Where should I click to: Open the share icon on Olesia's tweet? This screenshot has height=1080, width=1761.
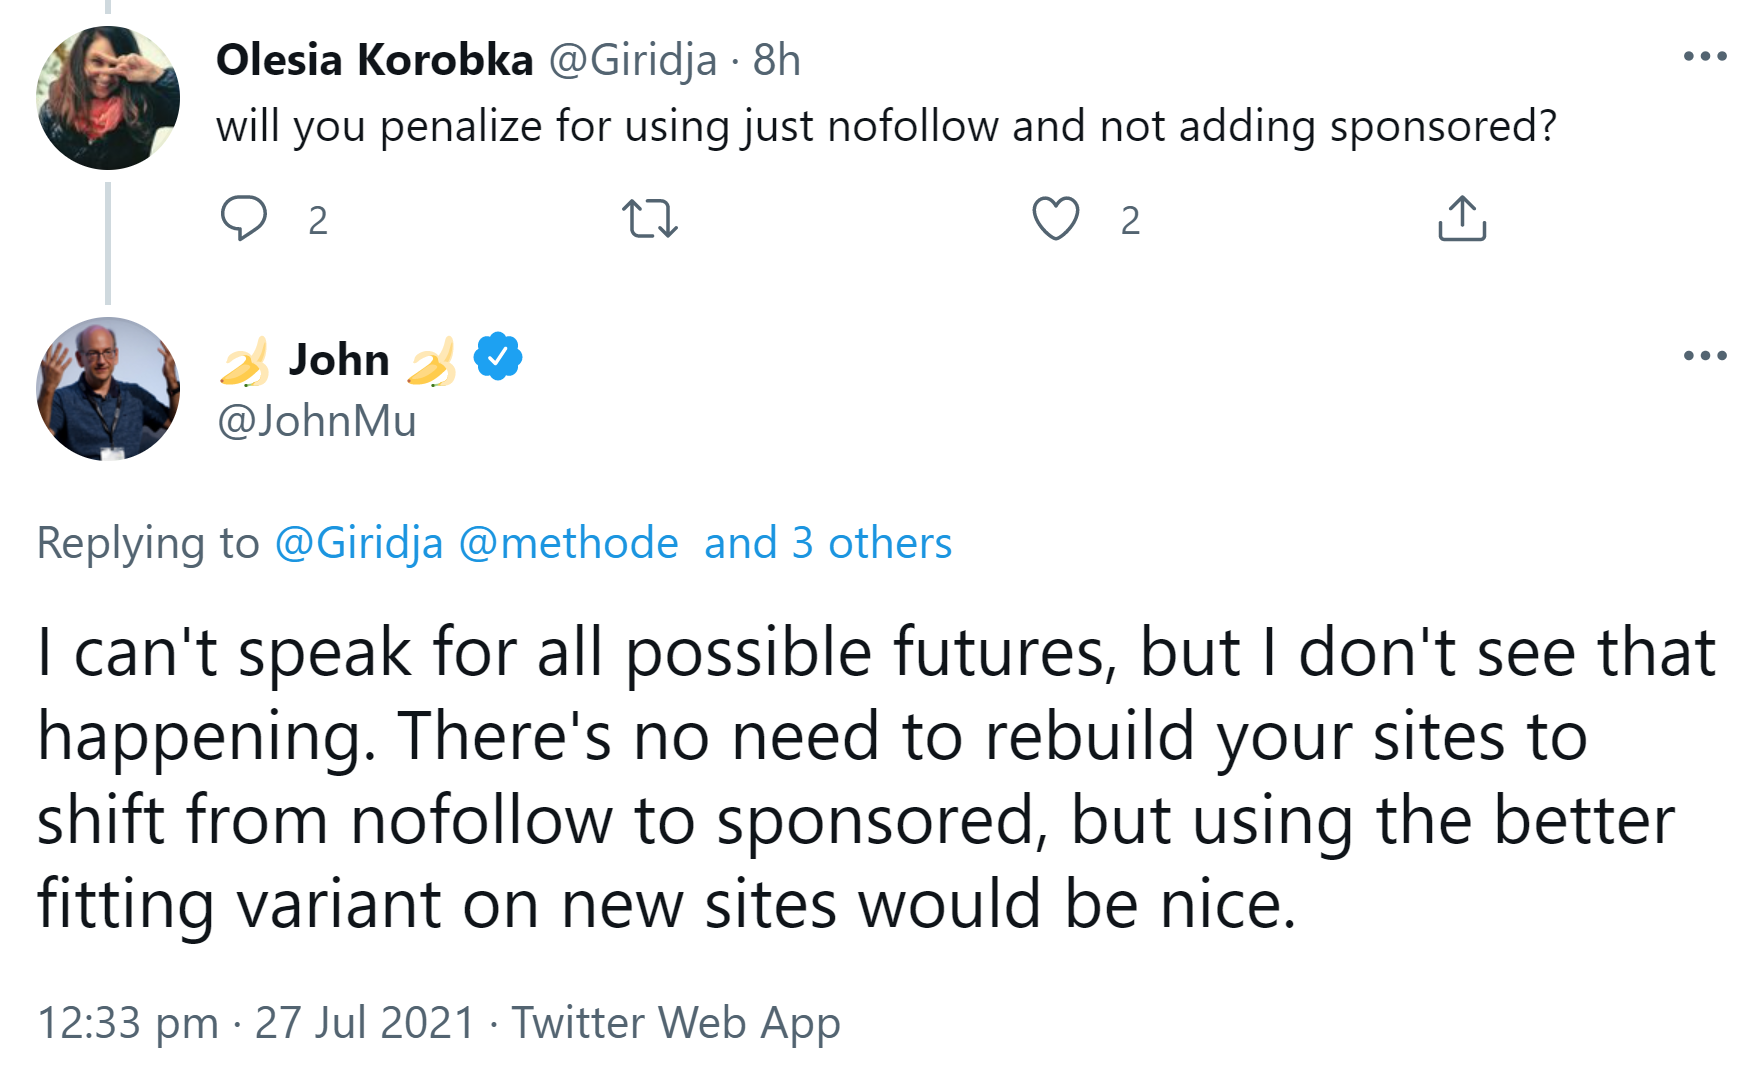point(1463,218)
